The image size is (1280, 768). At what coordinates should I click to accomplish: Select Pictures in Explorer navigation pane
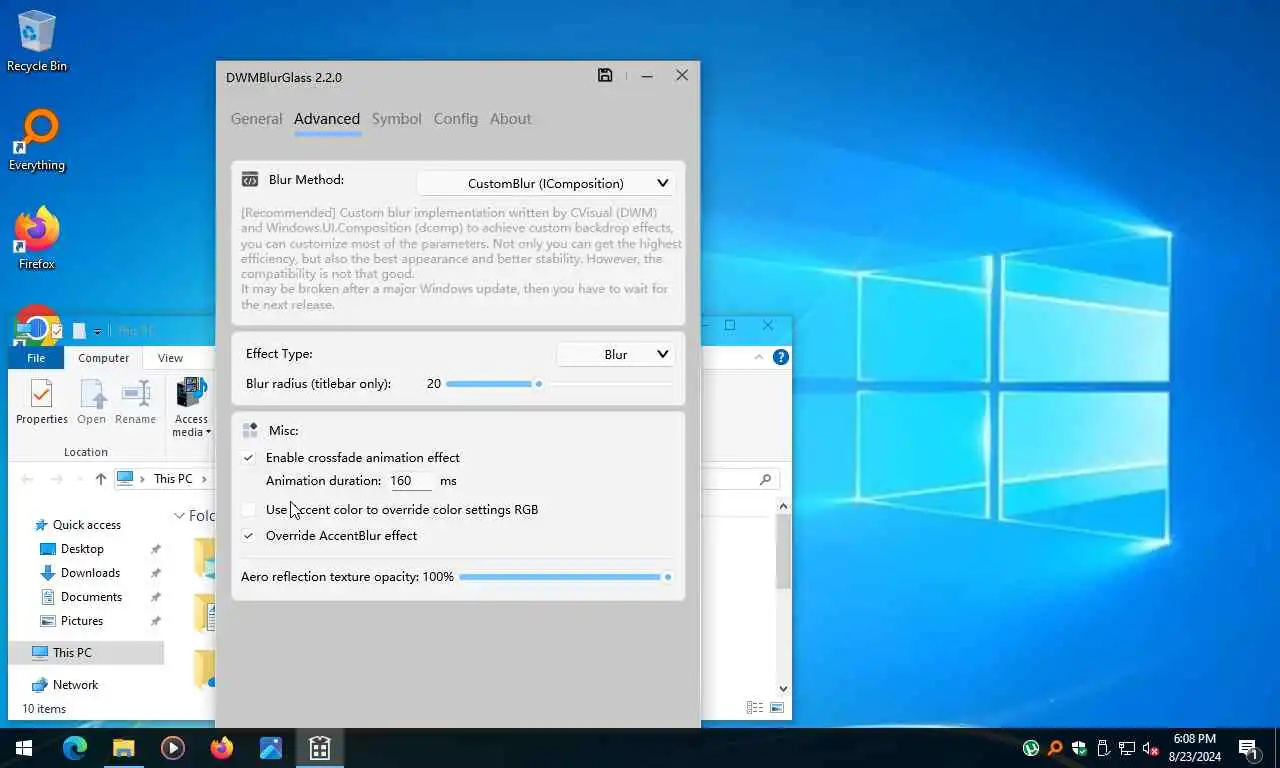(x=72, y=621)
